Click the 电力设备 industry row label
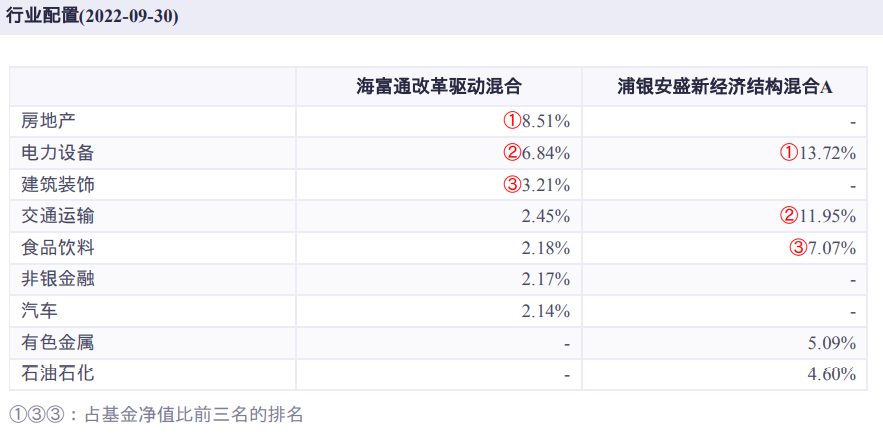This screenshot has height=442, width=883. [57, 153]
